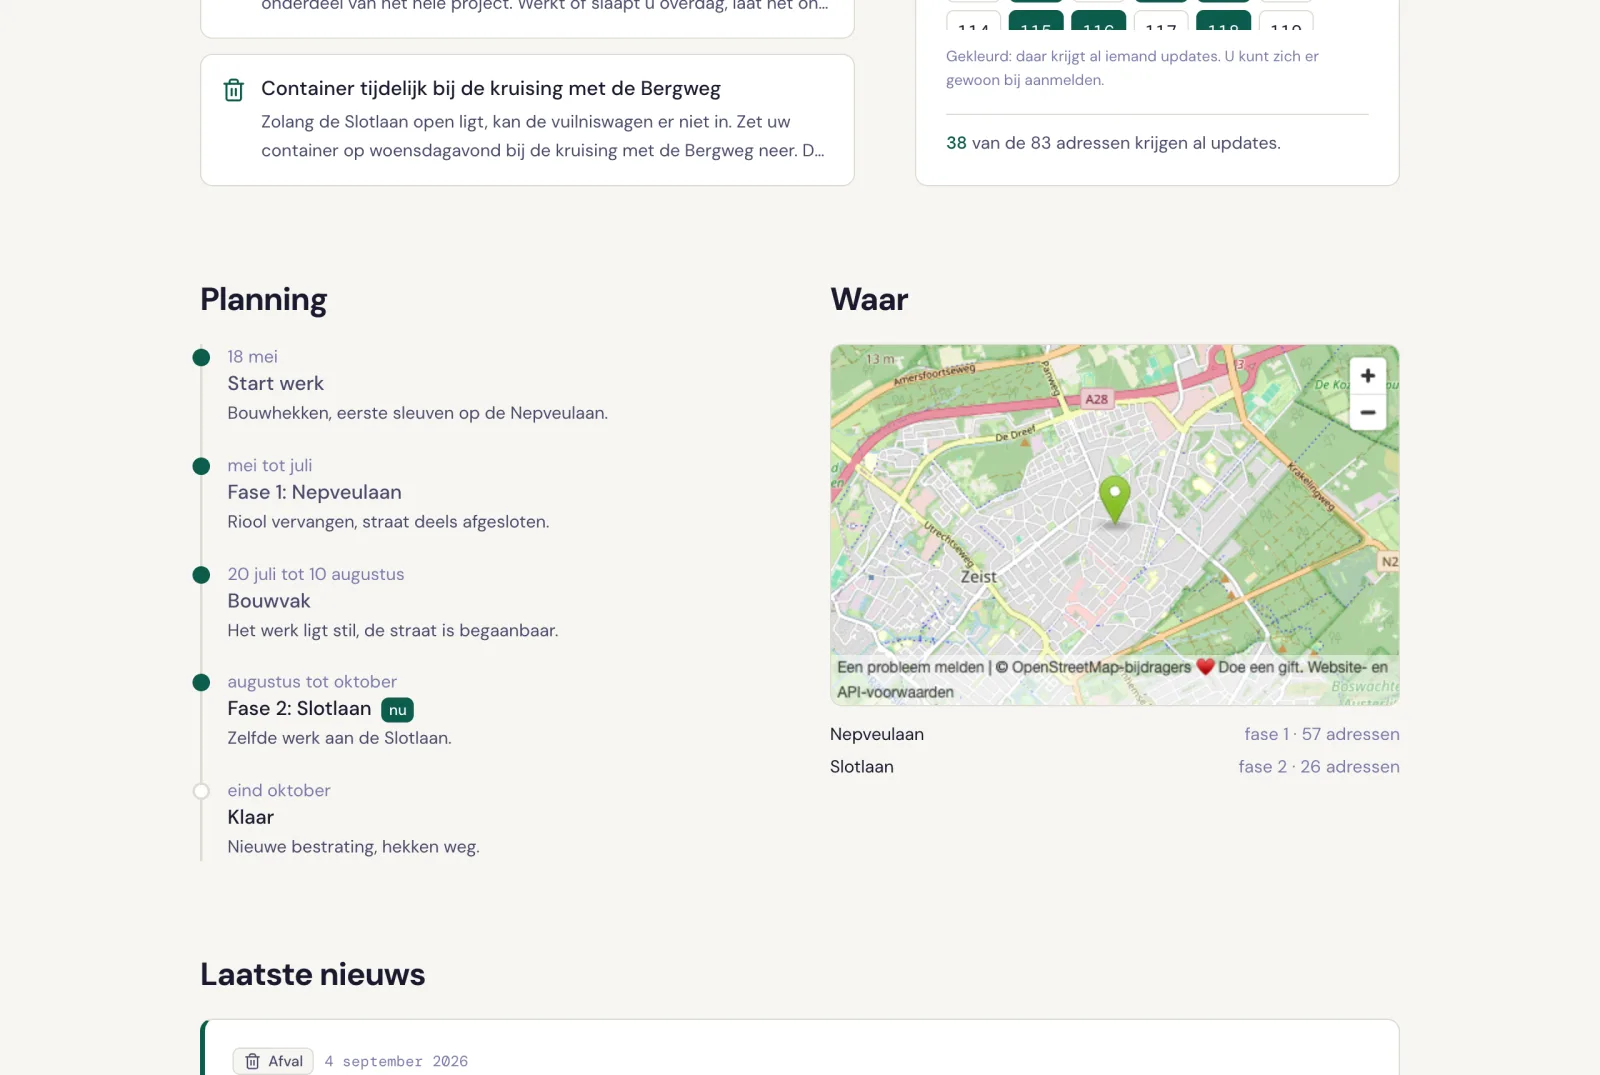The image size is (1600, 1075).
Task: Click the 'Fase 1: Nepveulaan' timeline title
Action: click(x=314, y=492)
